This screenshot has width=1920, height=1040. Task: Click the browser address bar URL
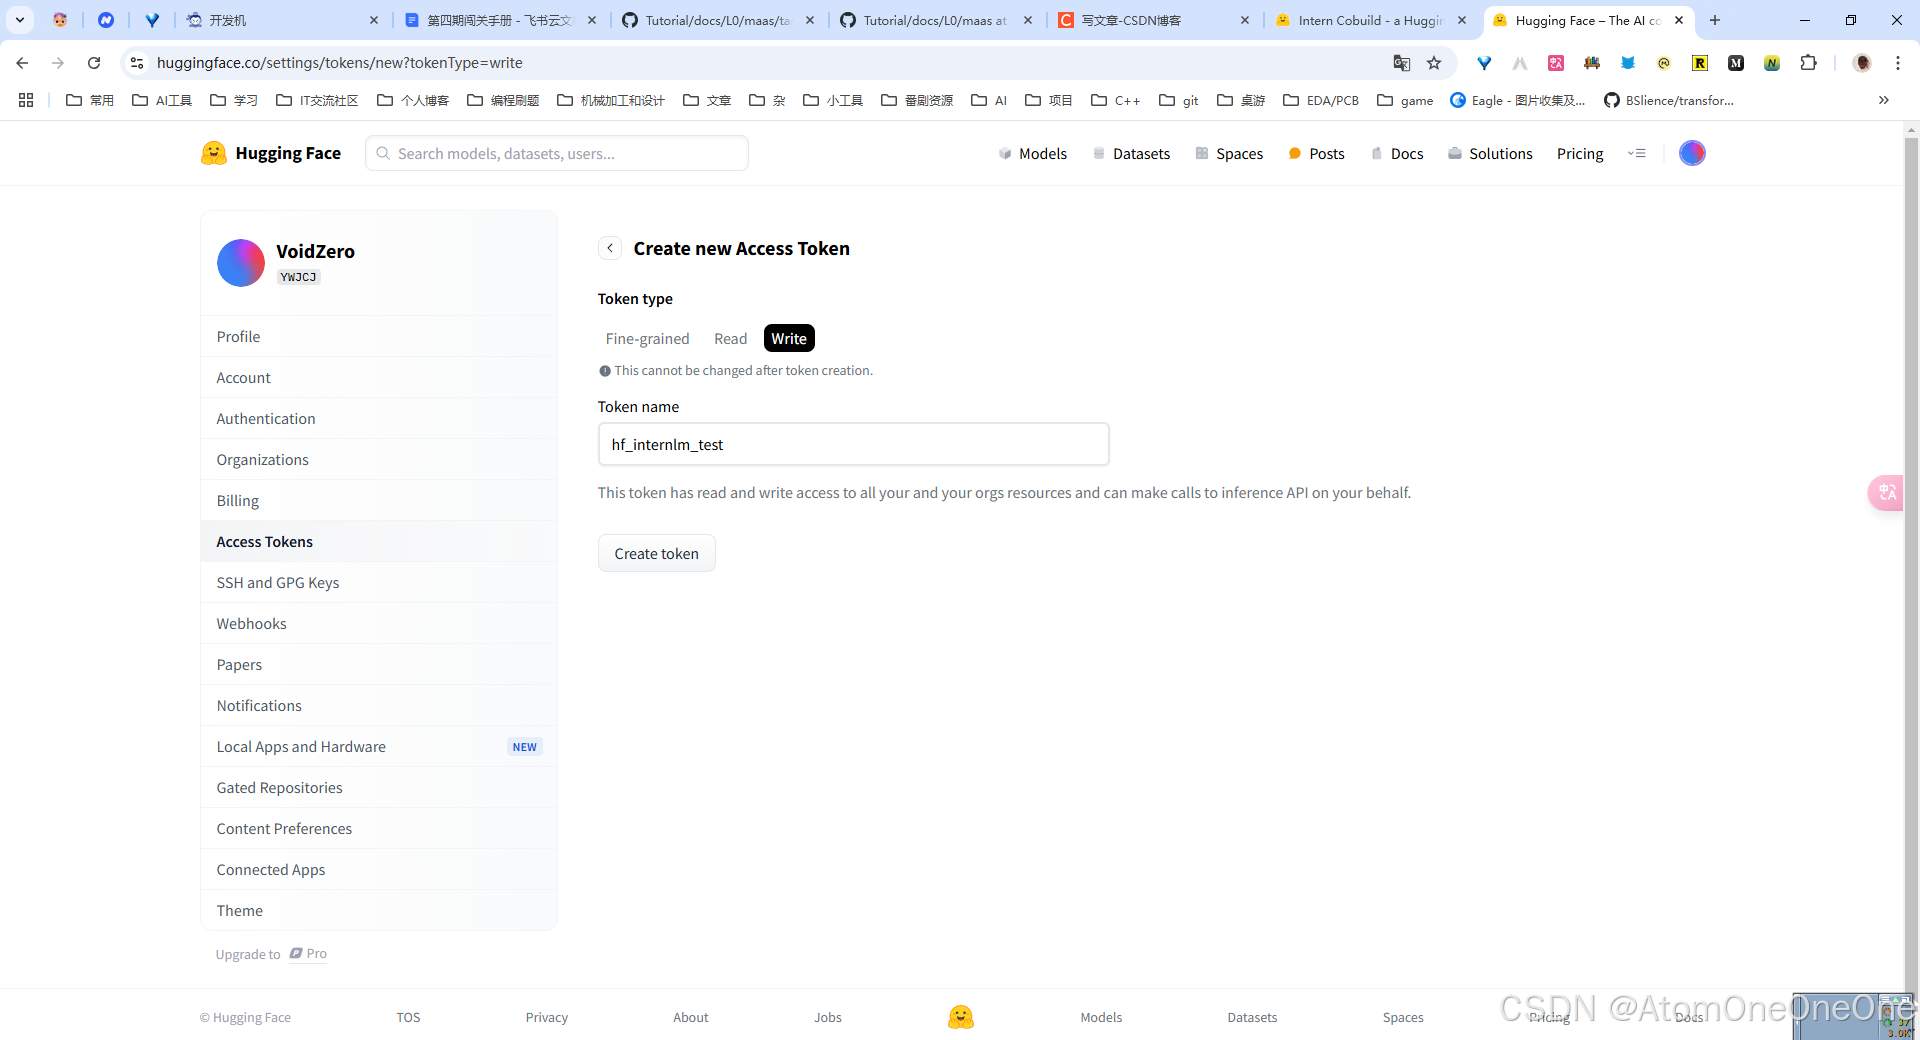[340, 63]
